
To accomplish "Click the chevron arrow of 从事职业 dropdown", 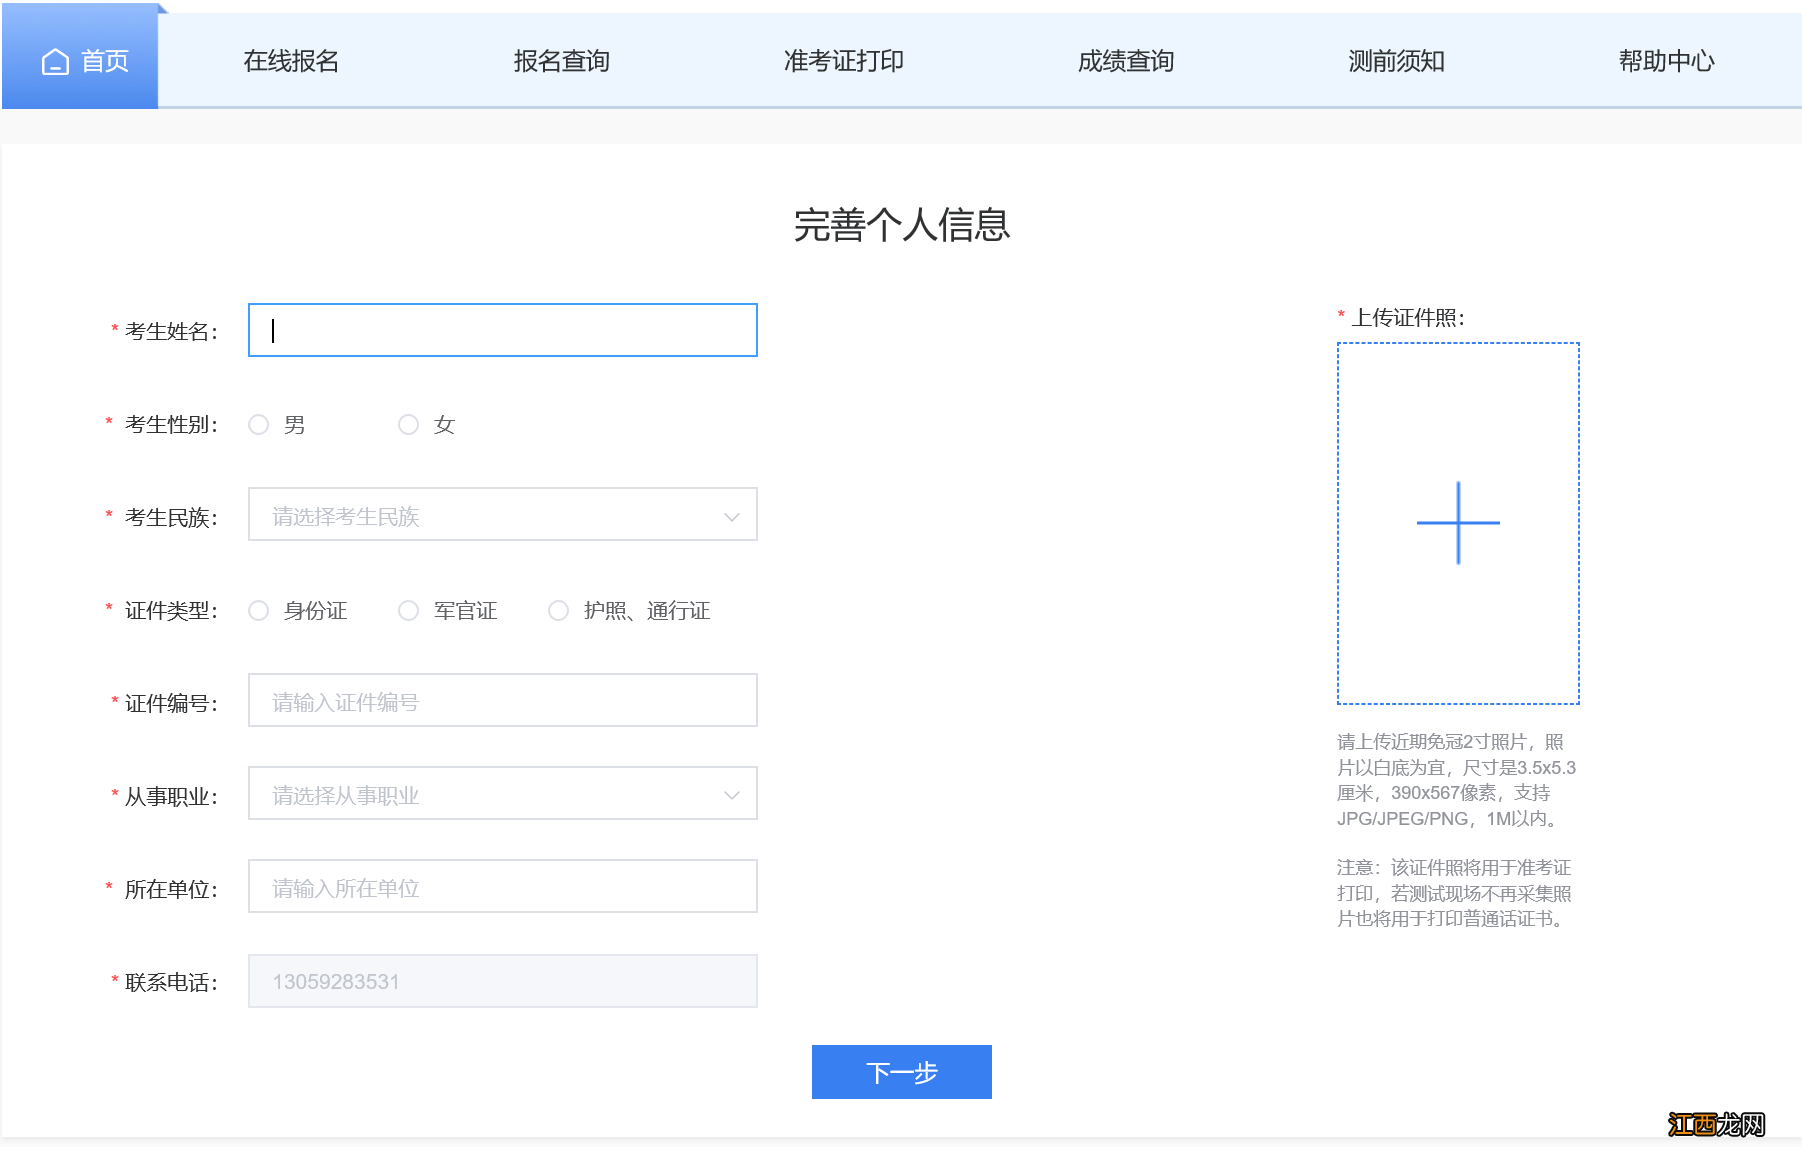I will click(x=732, y=796).
